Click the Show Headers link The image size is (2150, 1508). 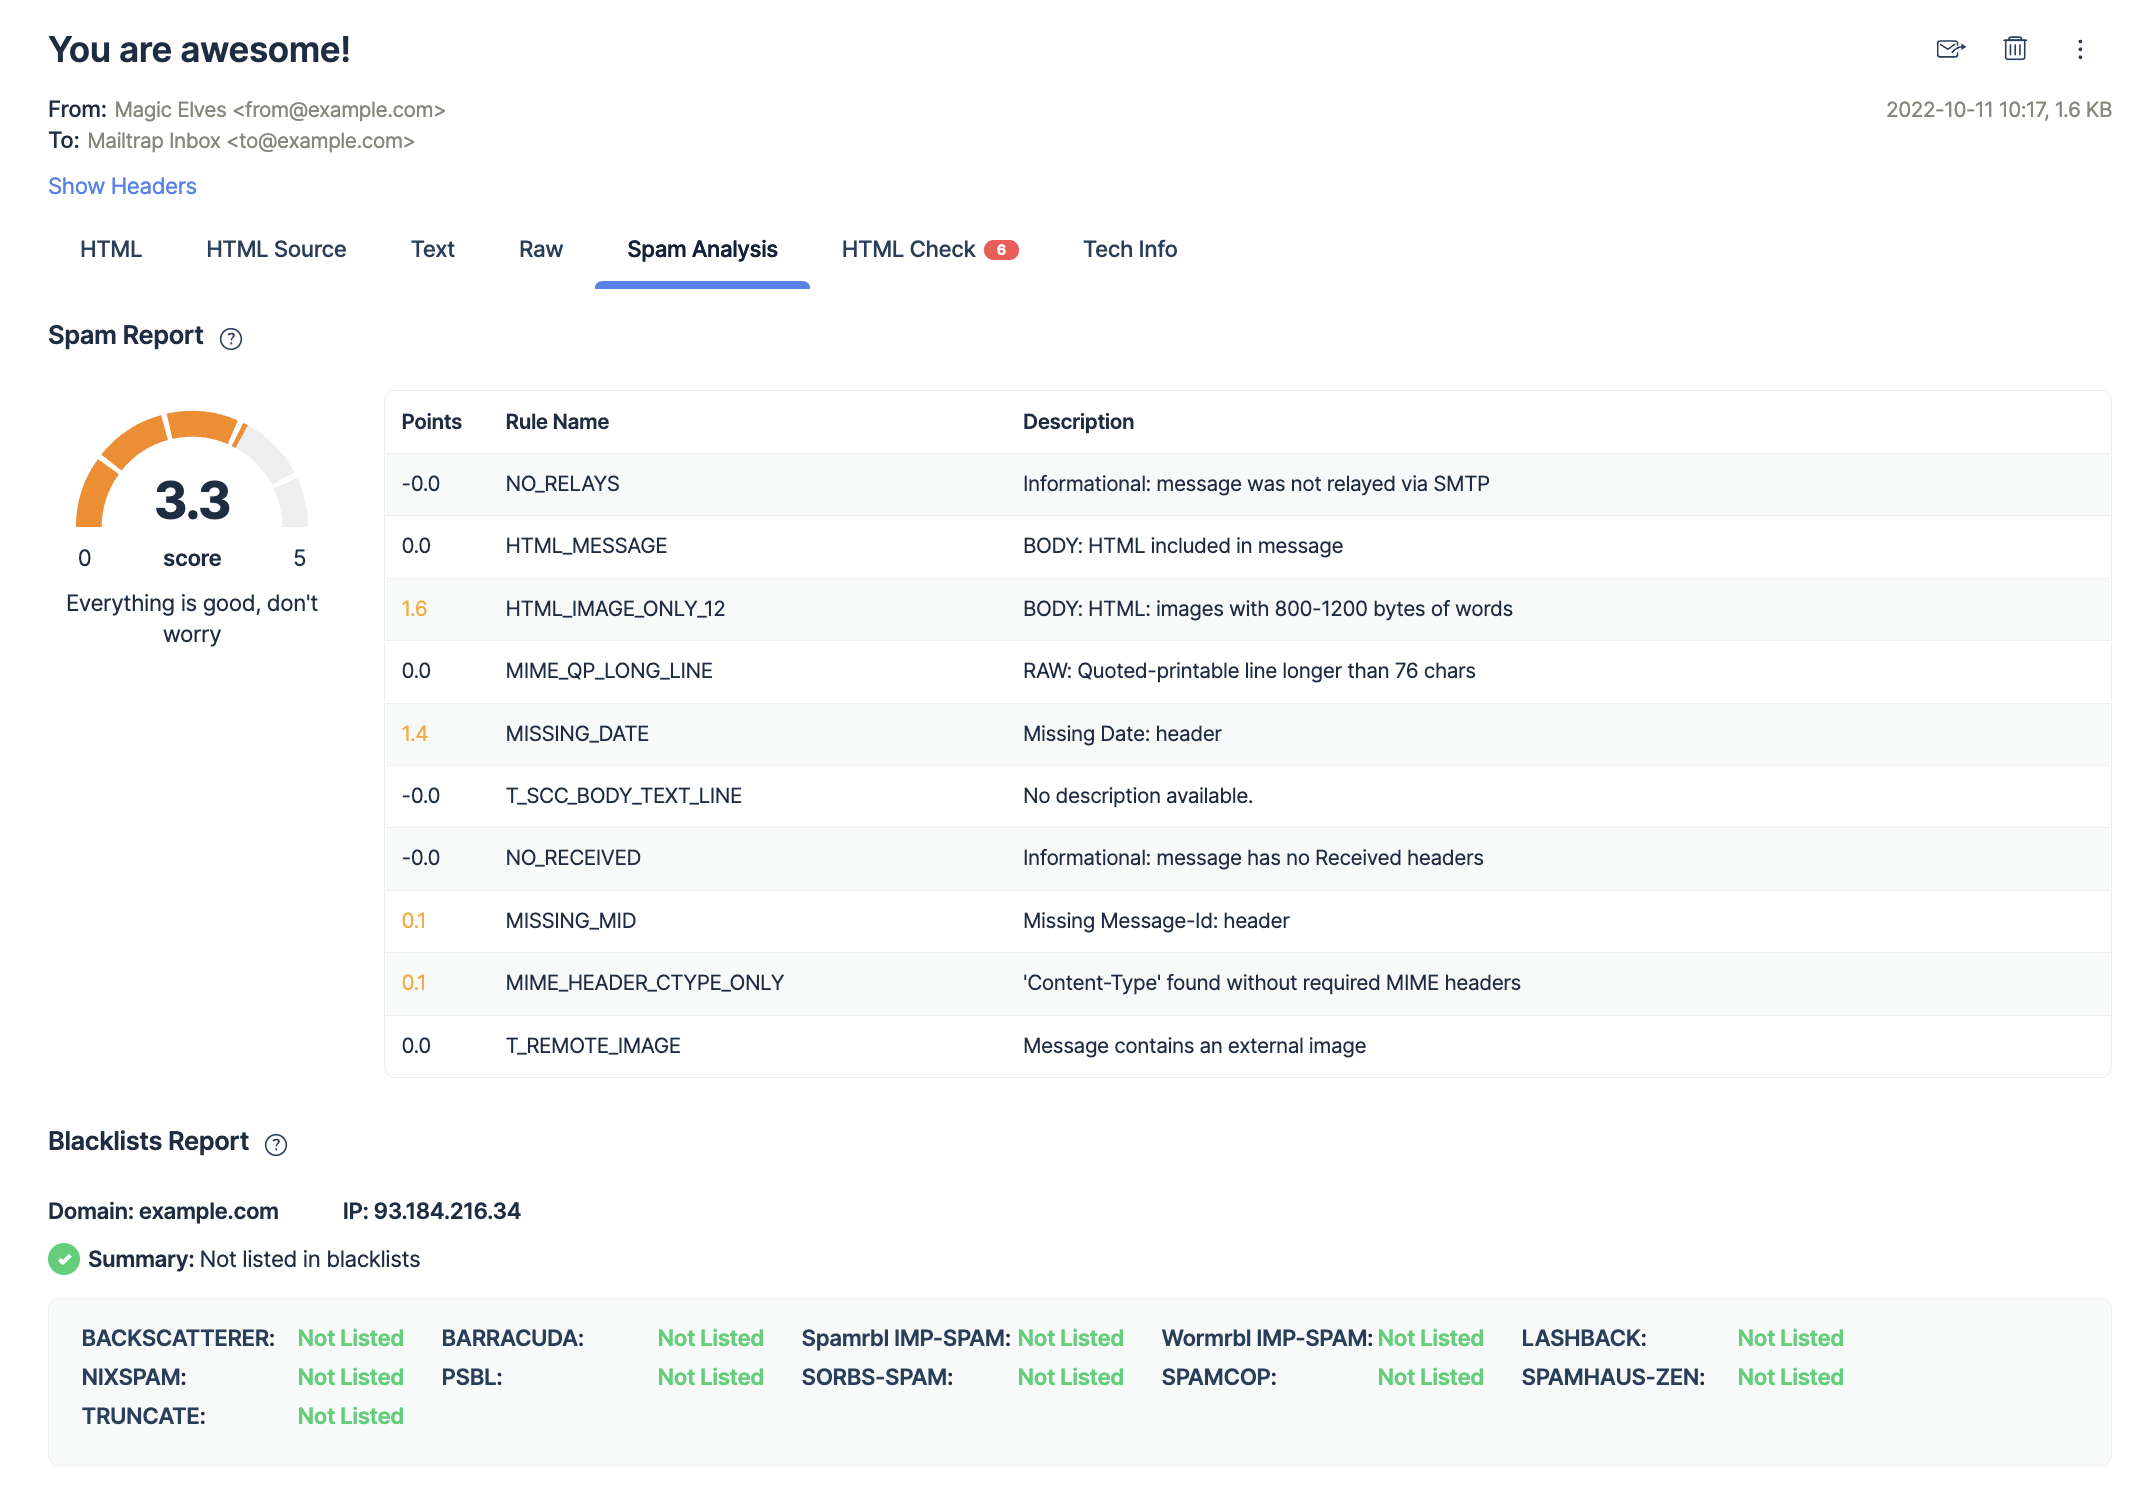point(123,186)
